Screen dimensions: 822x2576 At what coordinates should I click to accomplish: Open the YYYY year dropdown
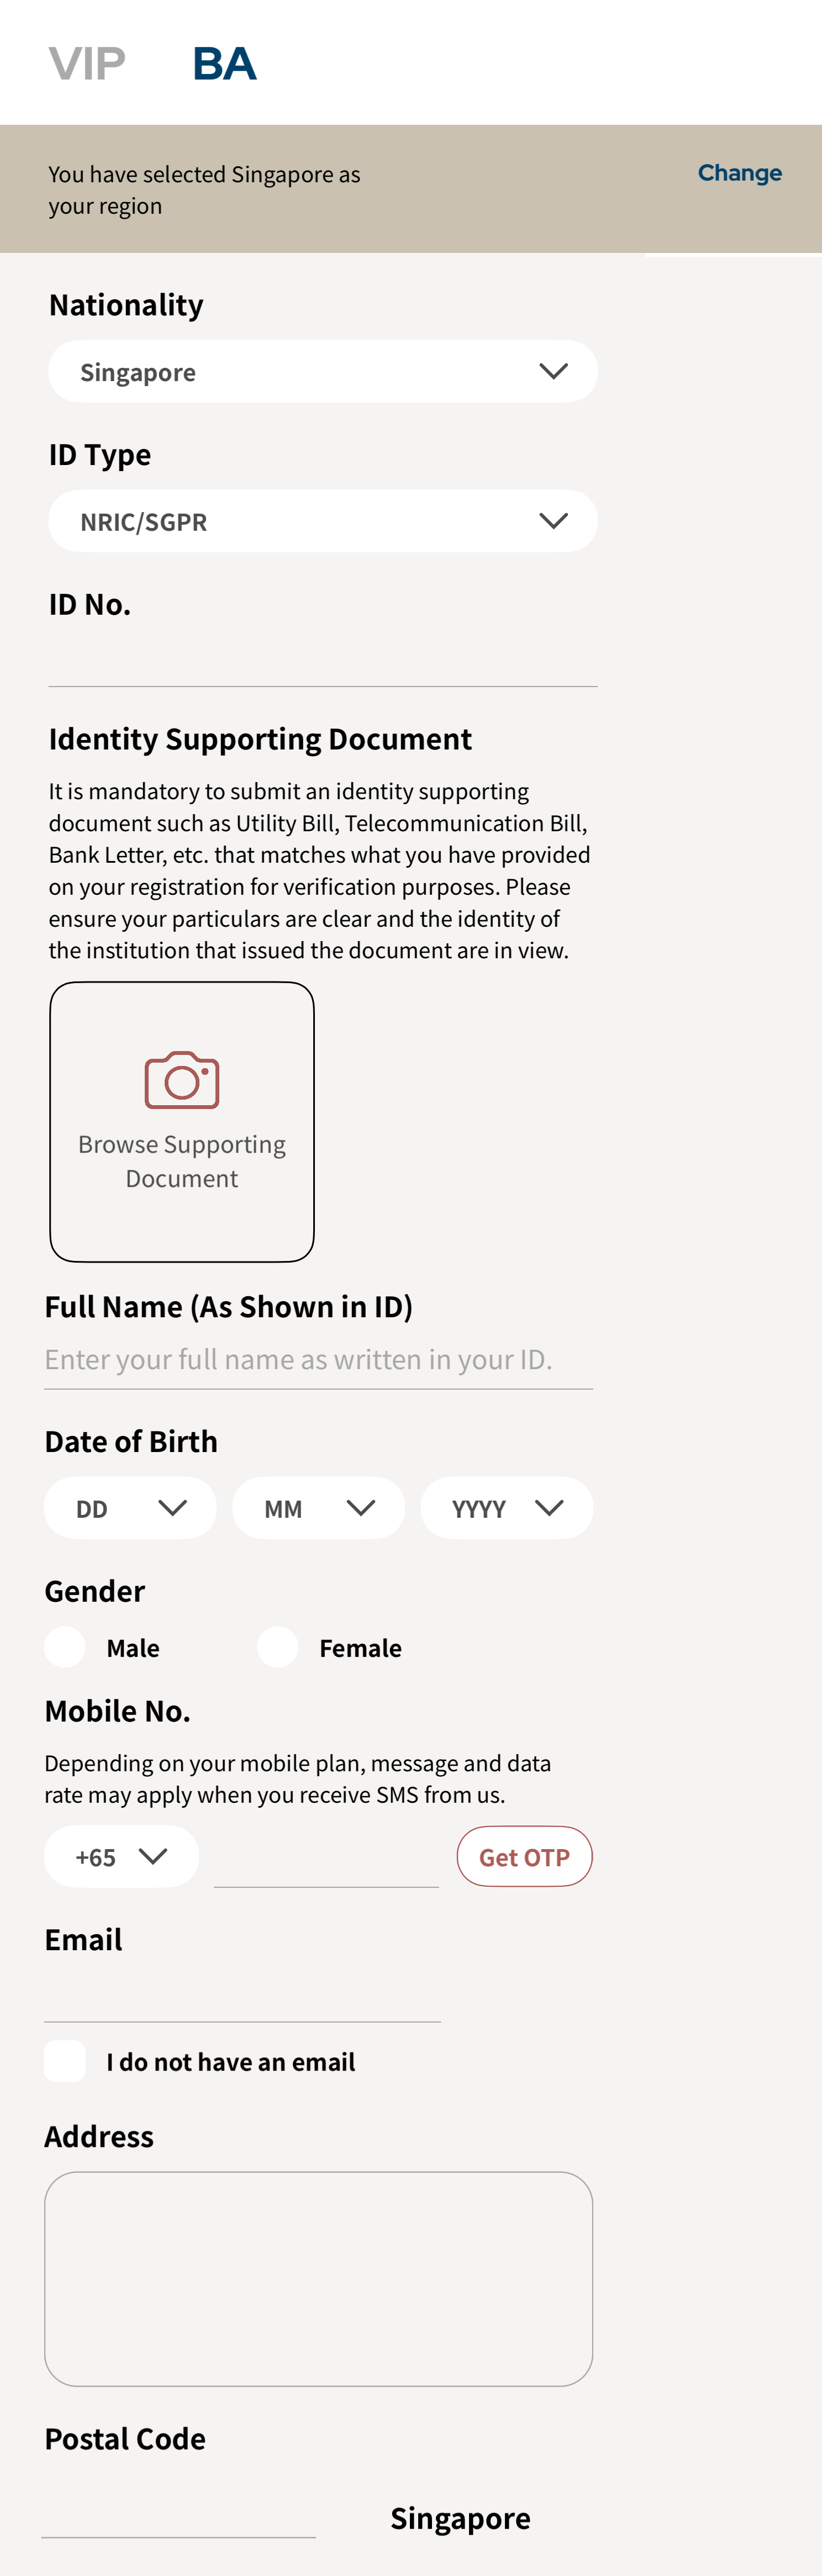pos(506,1508)
